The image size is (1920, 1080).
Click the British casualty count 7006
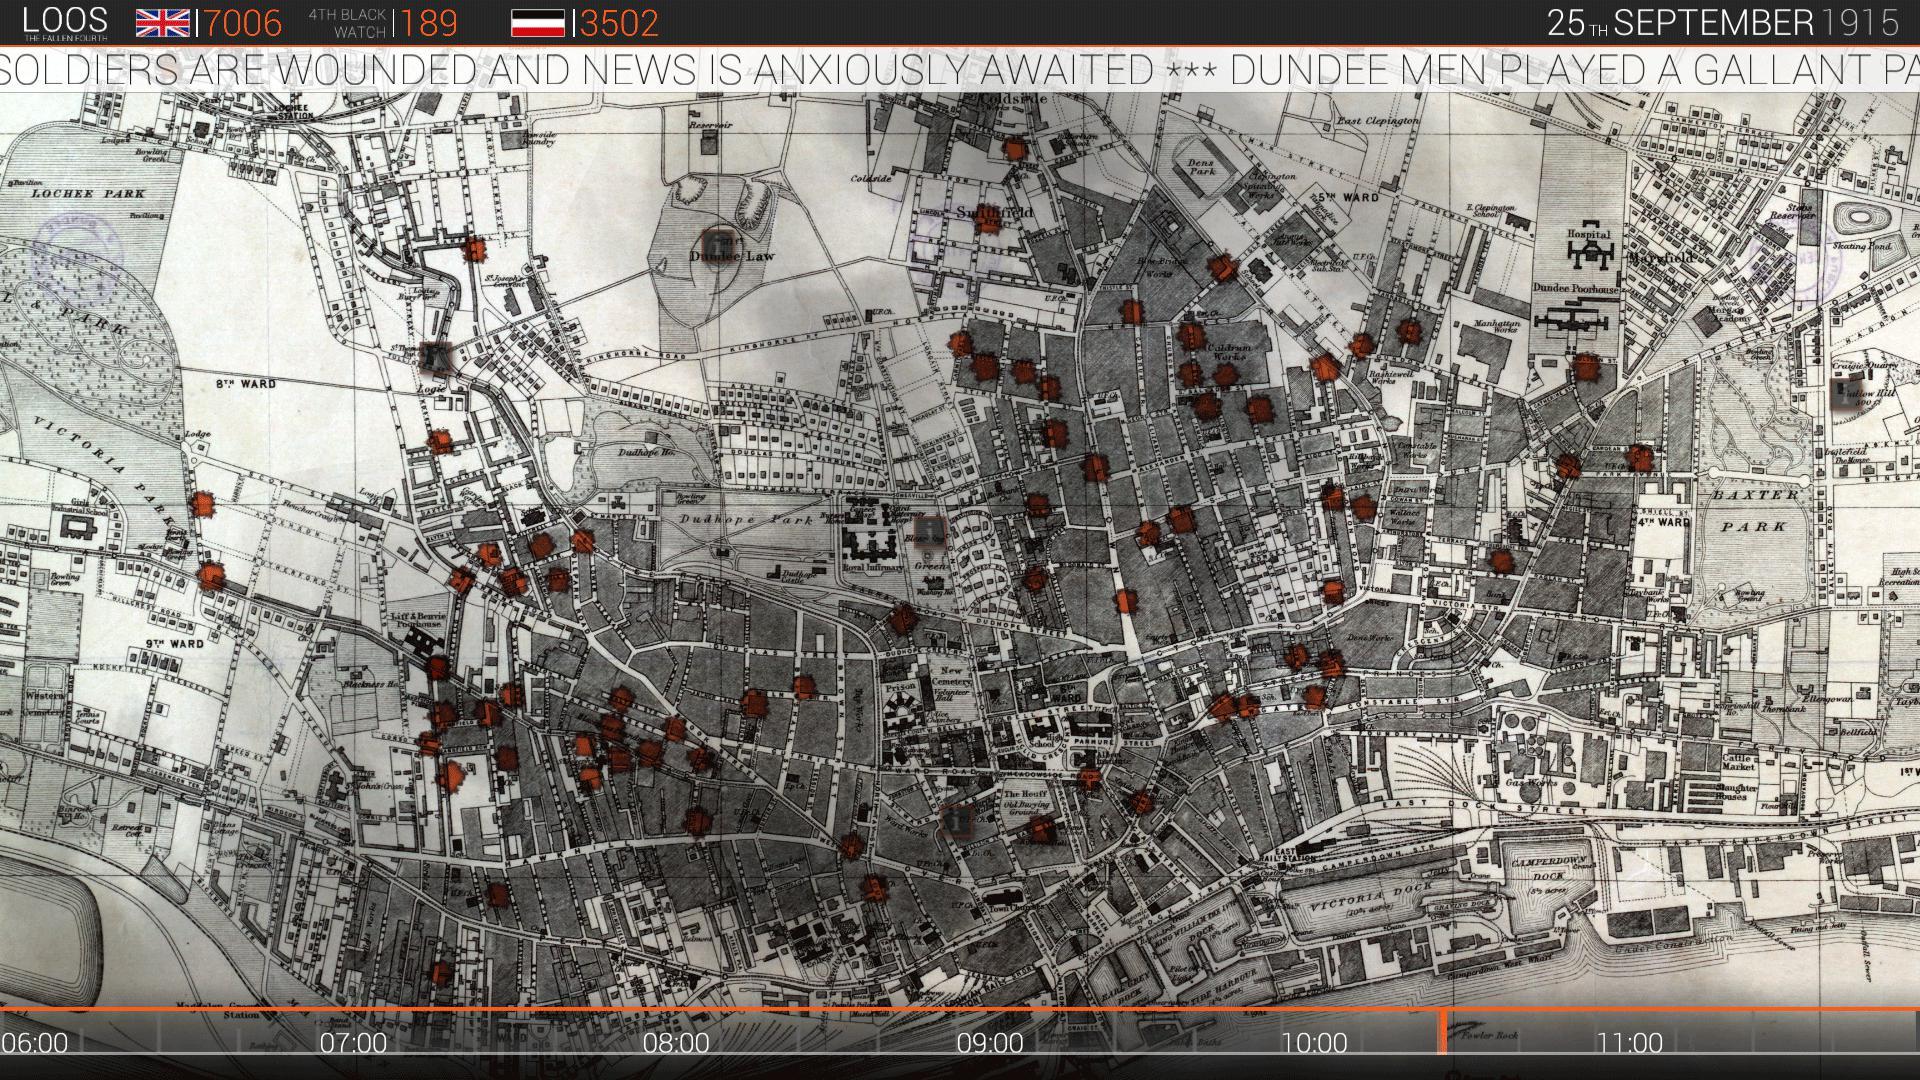click(x=243, y=23)
